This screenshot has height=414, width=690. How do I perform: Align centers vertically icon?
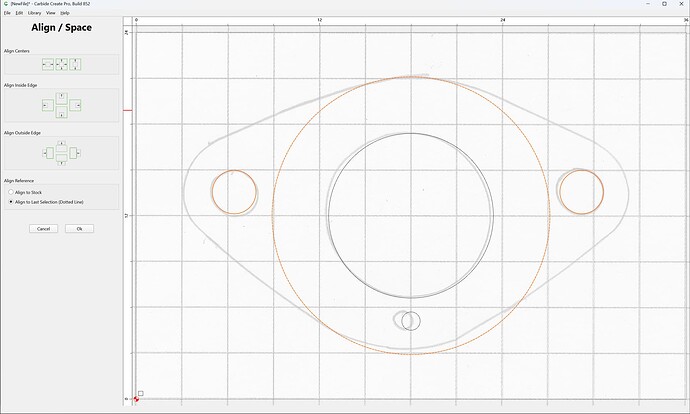(75, 65)
